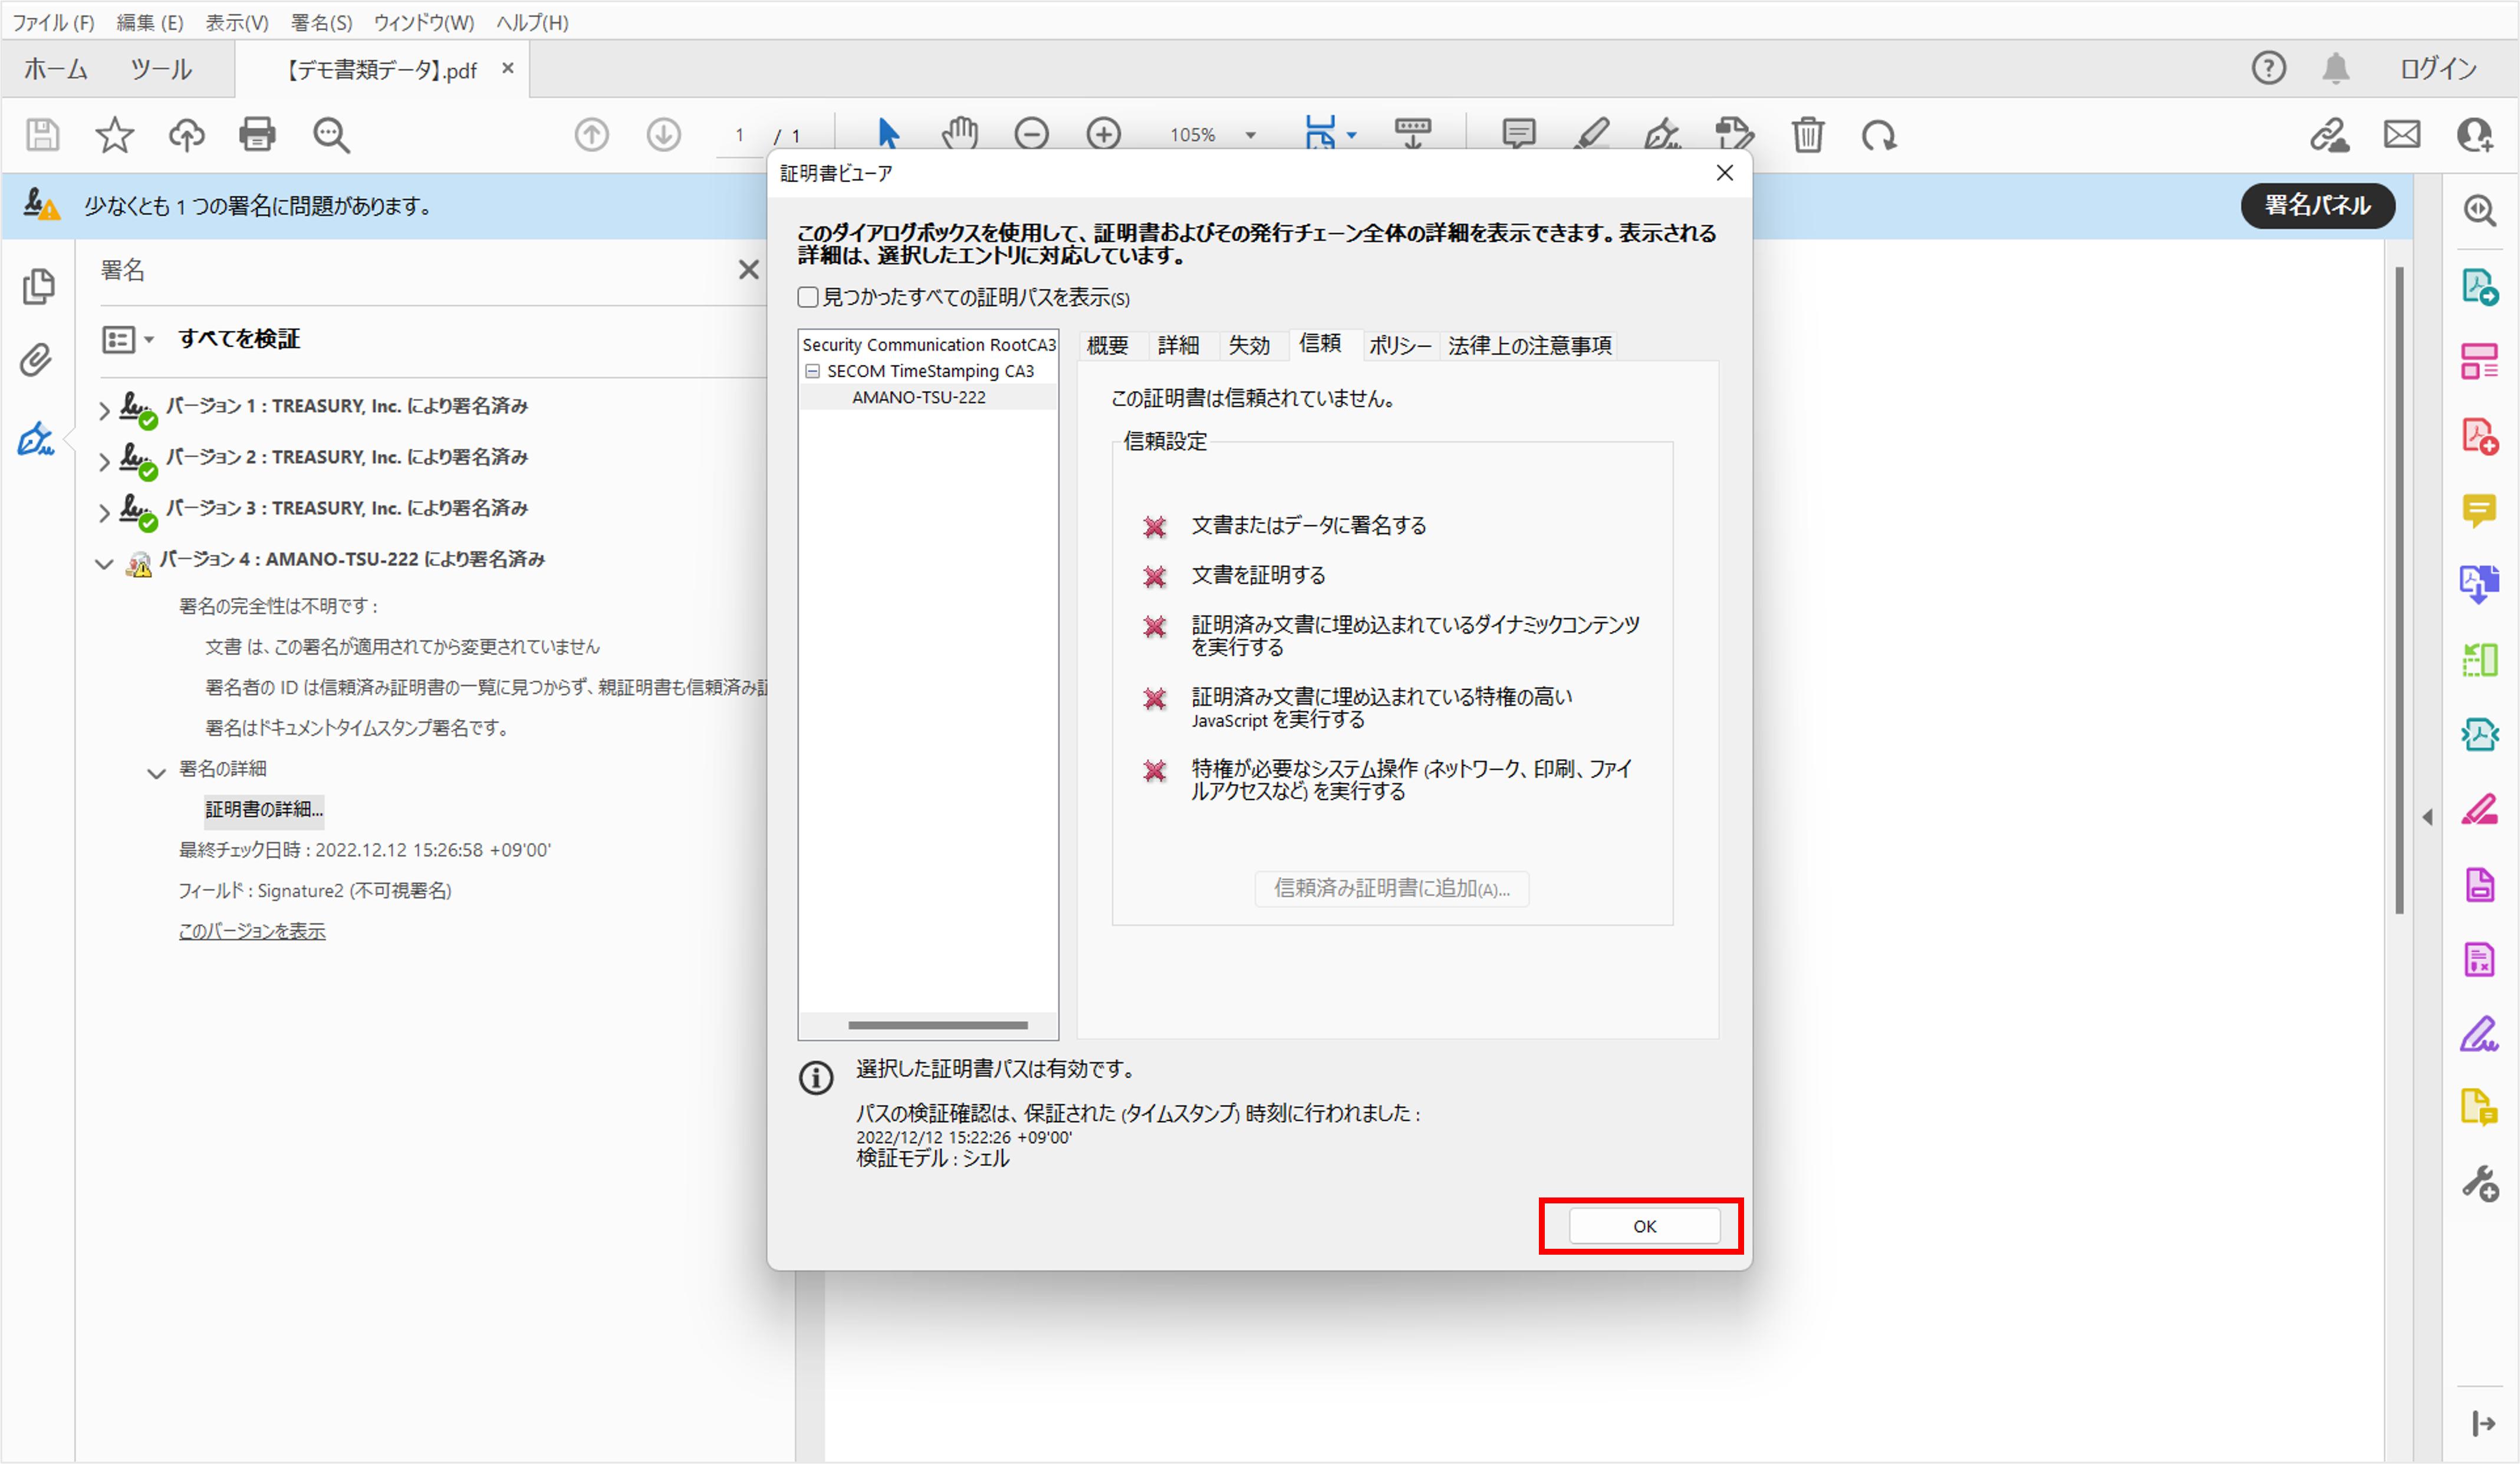Click the print icon in toolbar
This screenshot has width=2520, height=1464.
(x=257, y=134)
